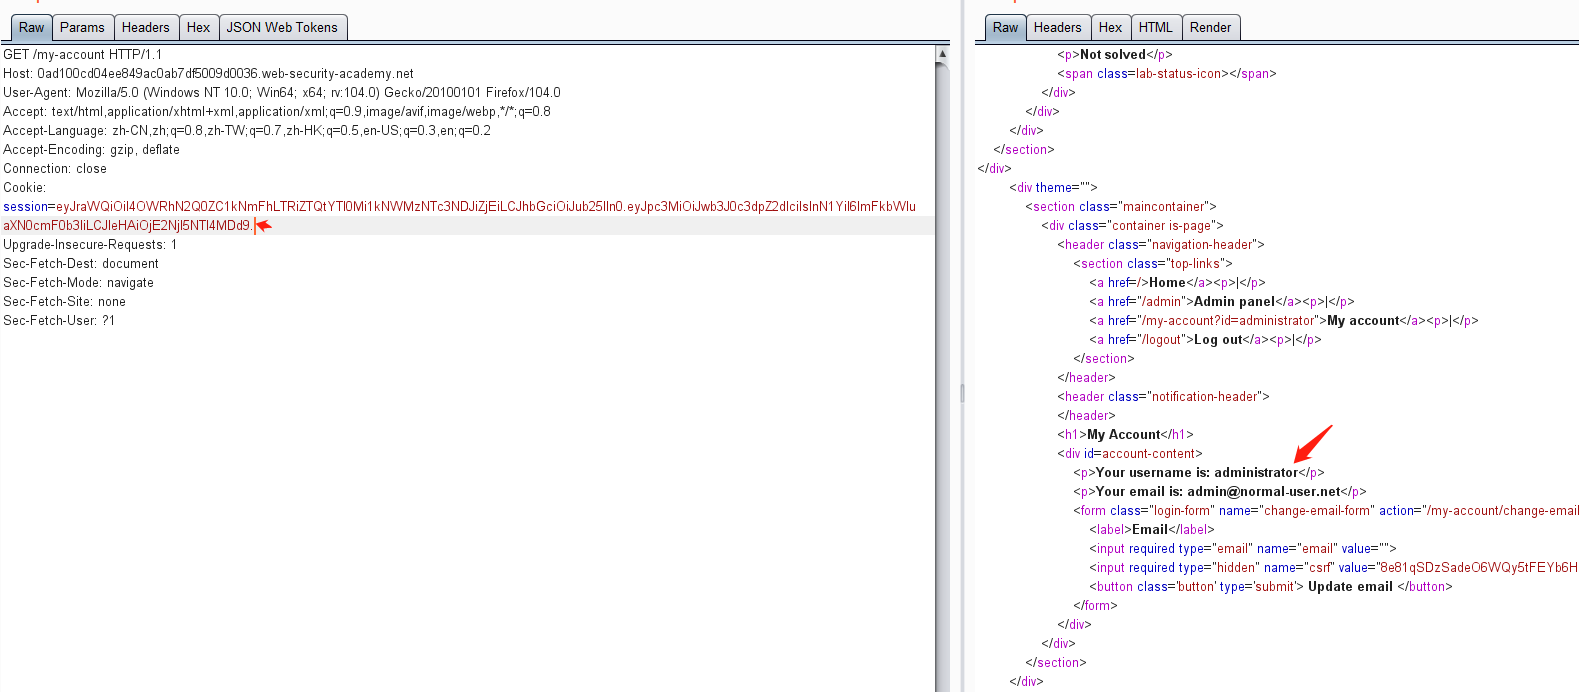Image resolution: width=1579 pixels, height=692 pixels.
Task: Click the label 'Email' response line
Action: [1152, 530]
